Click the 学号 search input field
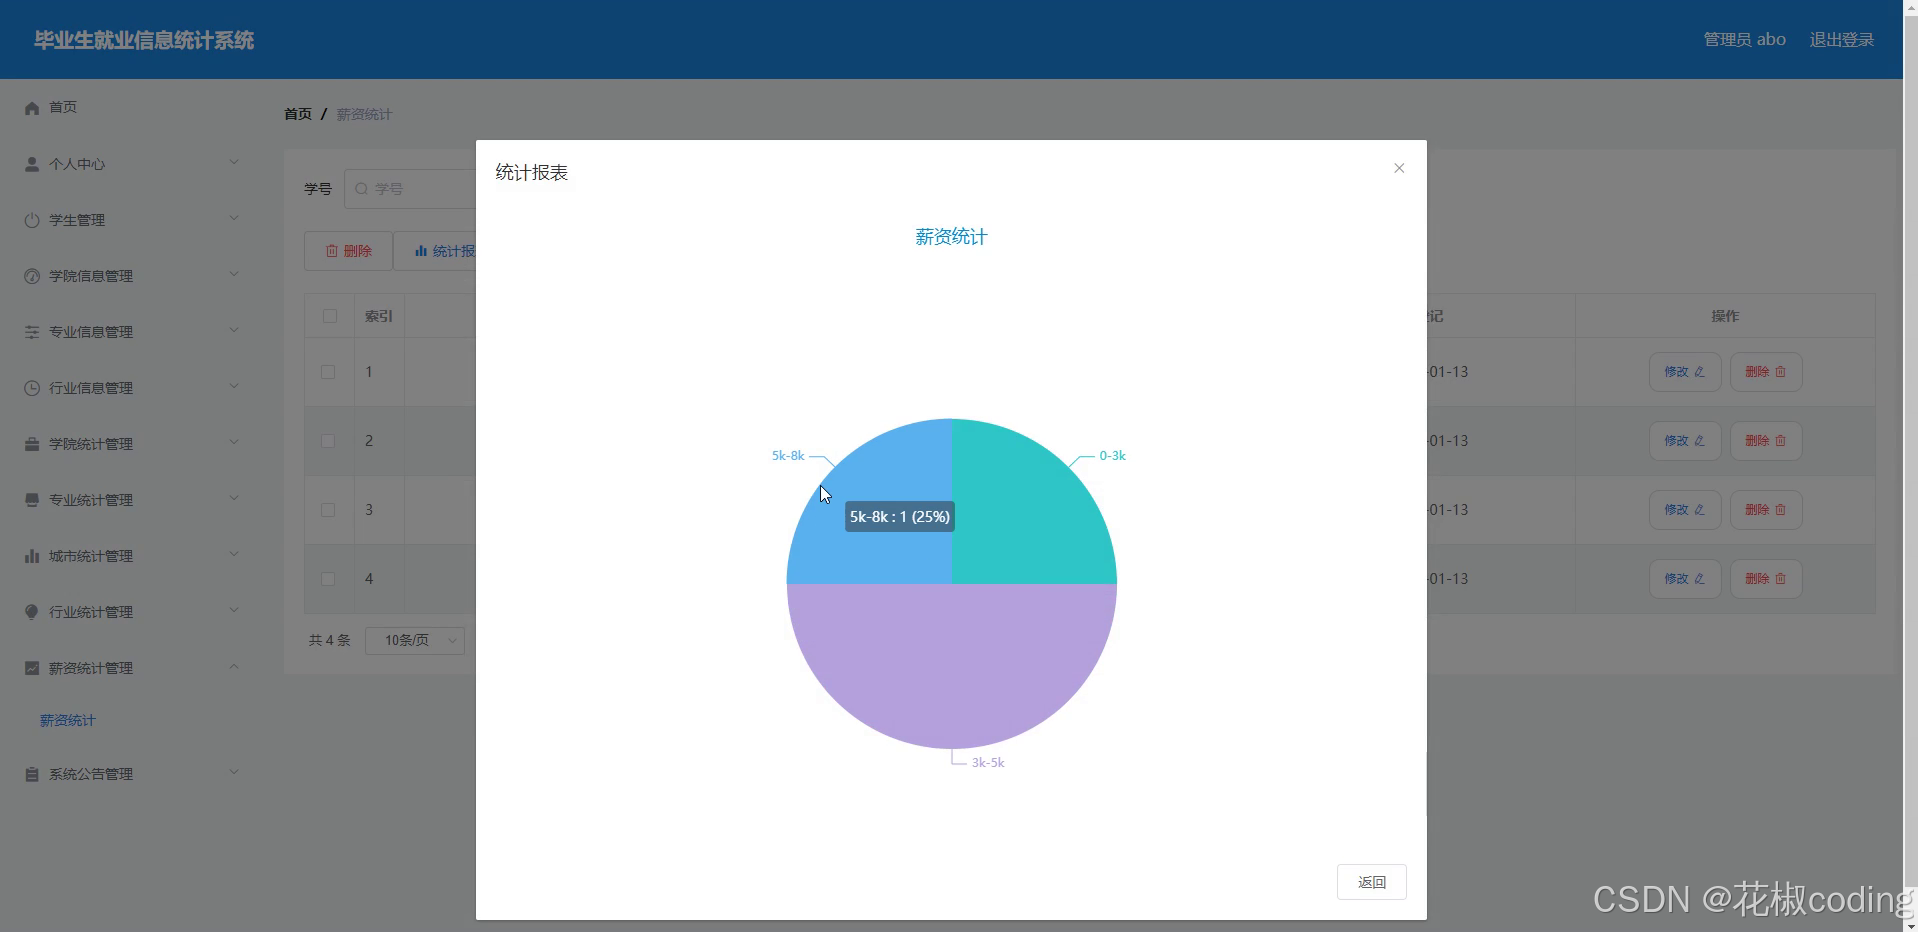 tap(410, 189)
